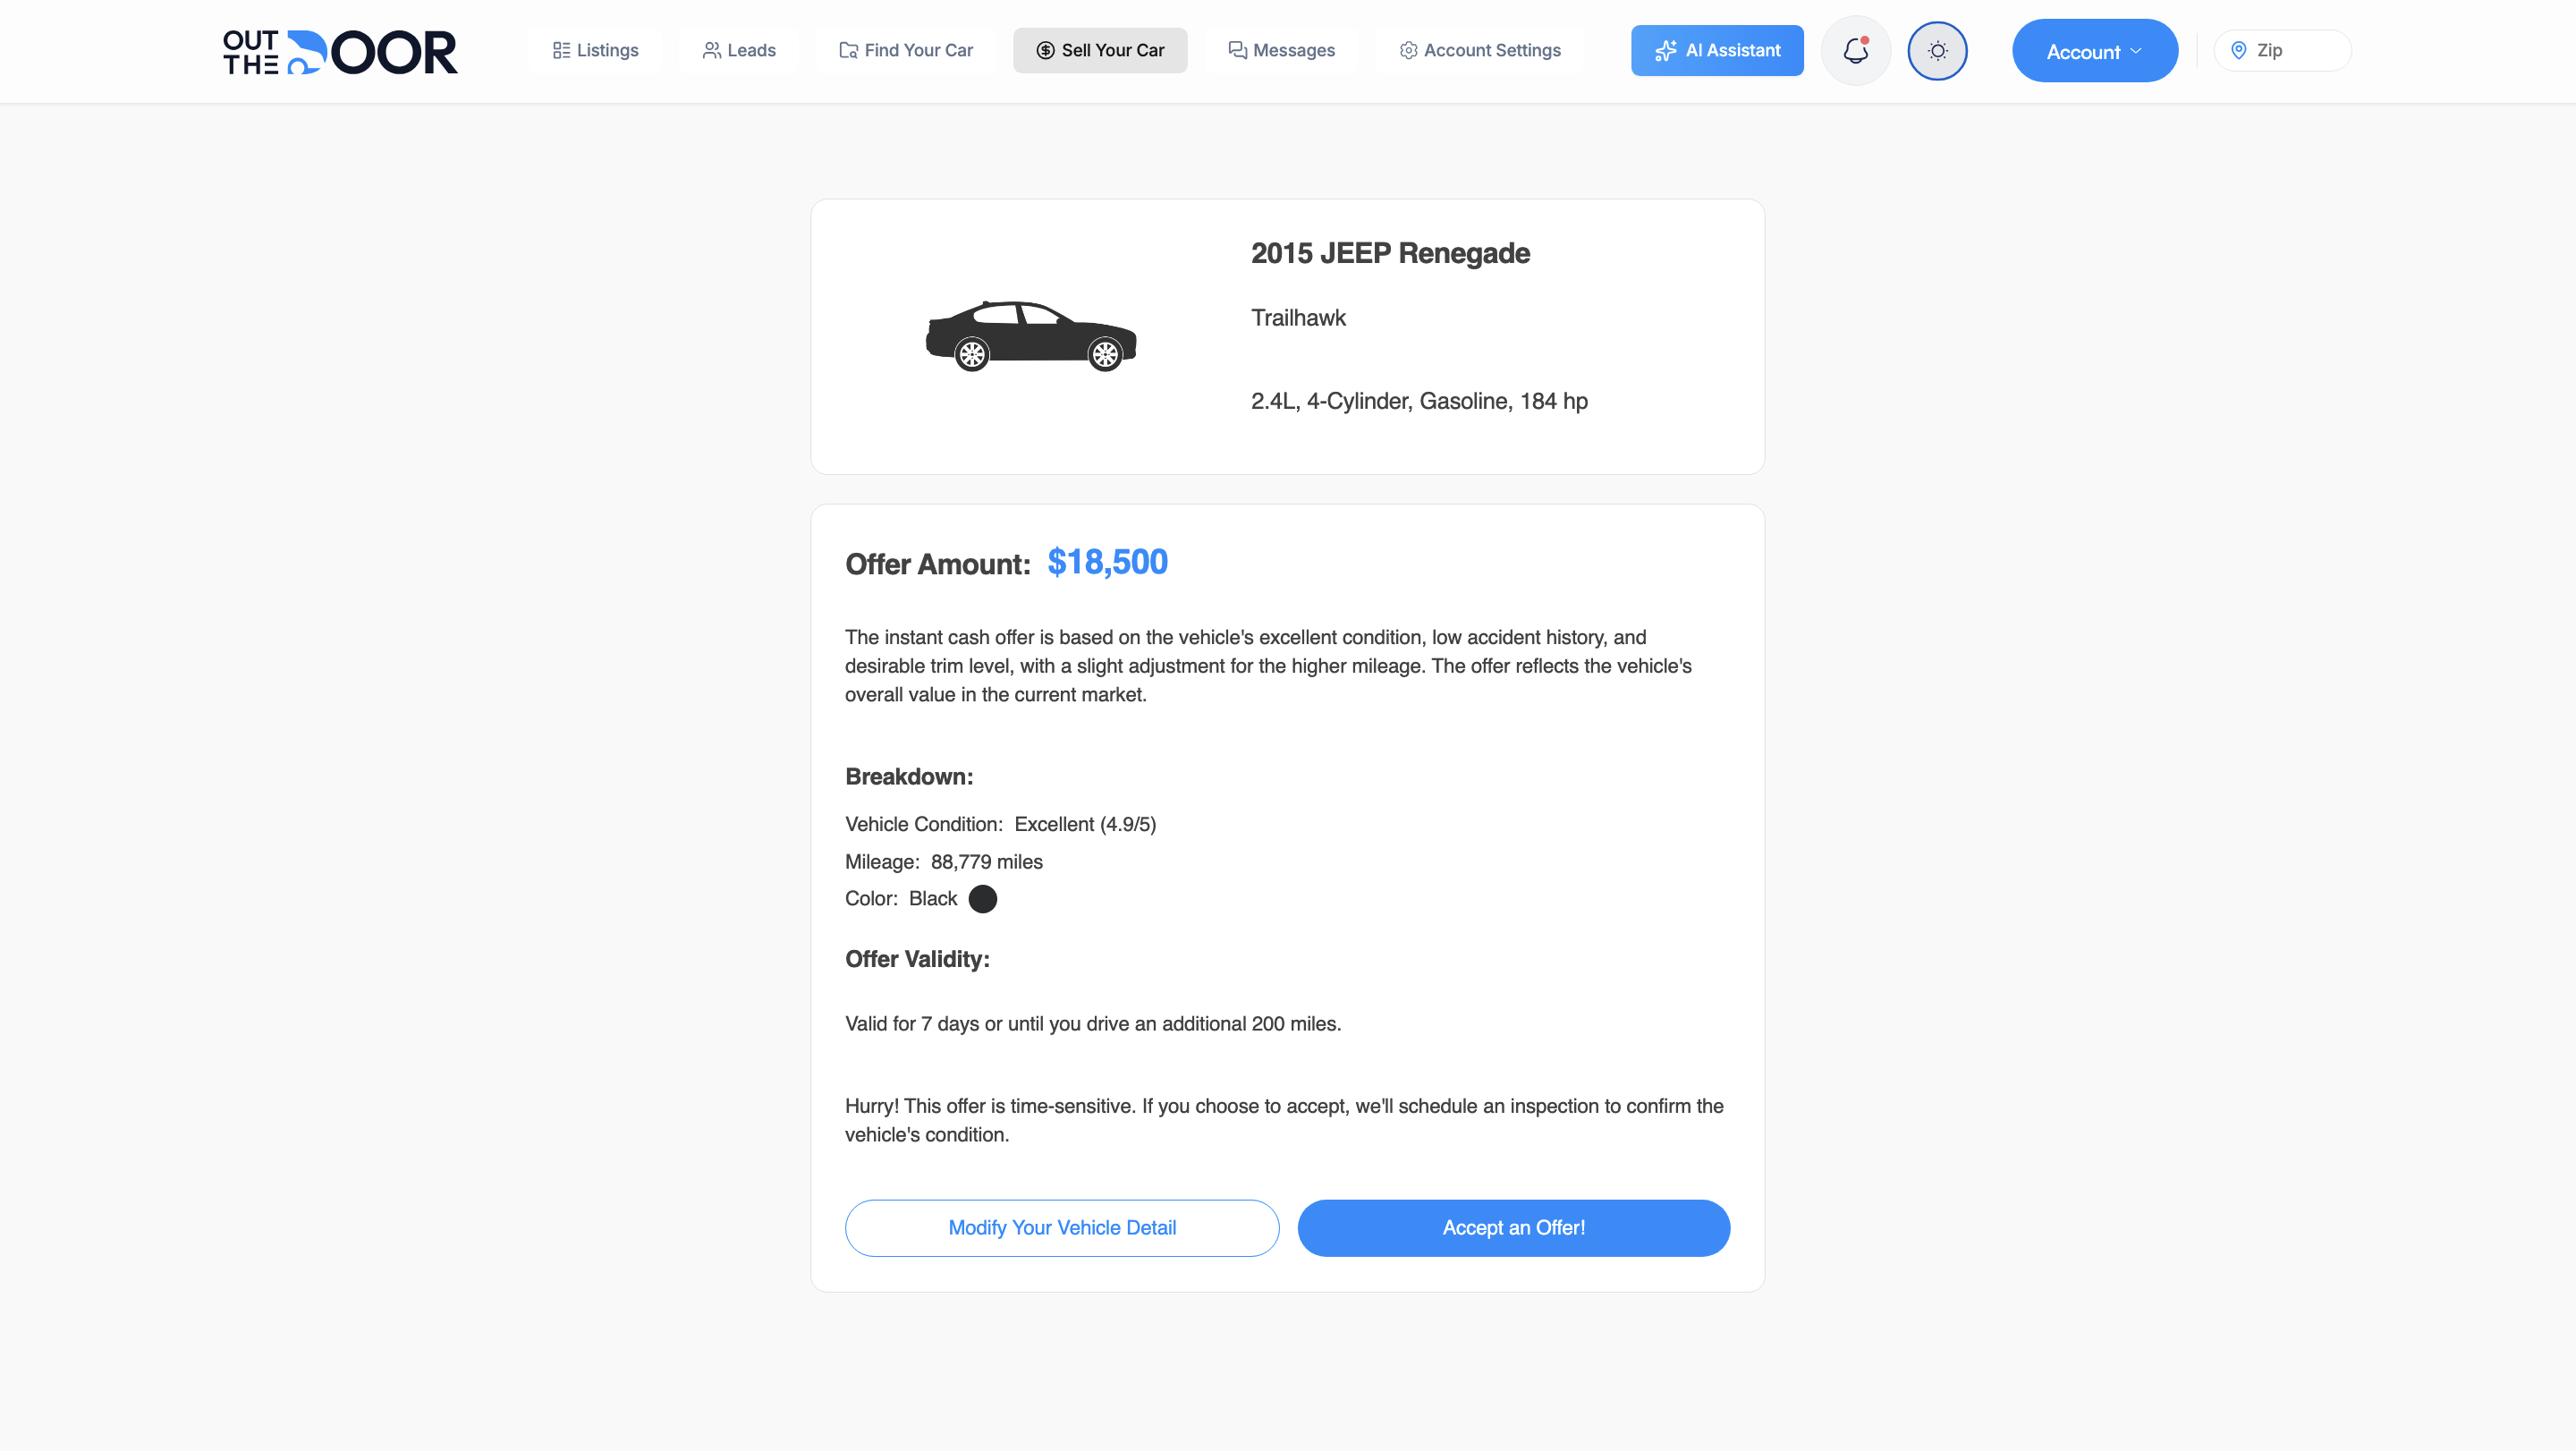
Task: Click the Find Your Car magnifier icon
Action: point(849,50)
